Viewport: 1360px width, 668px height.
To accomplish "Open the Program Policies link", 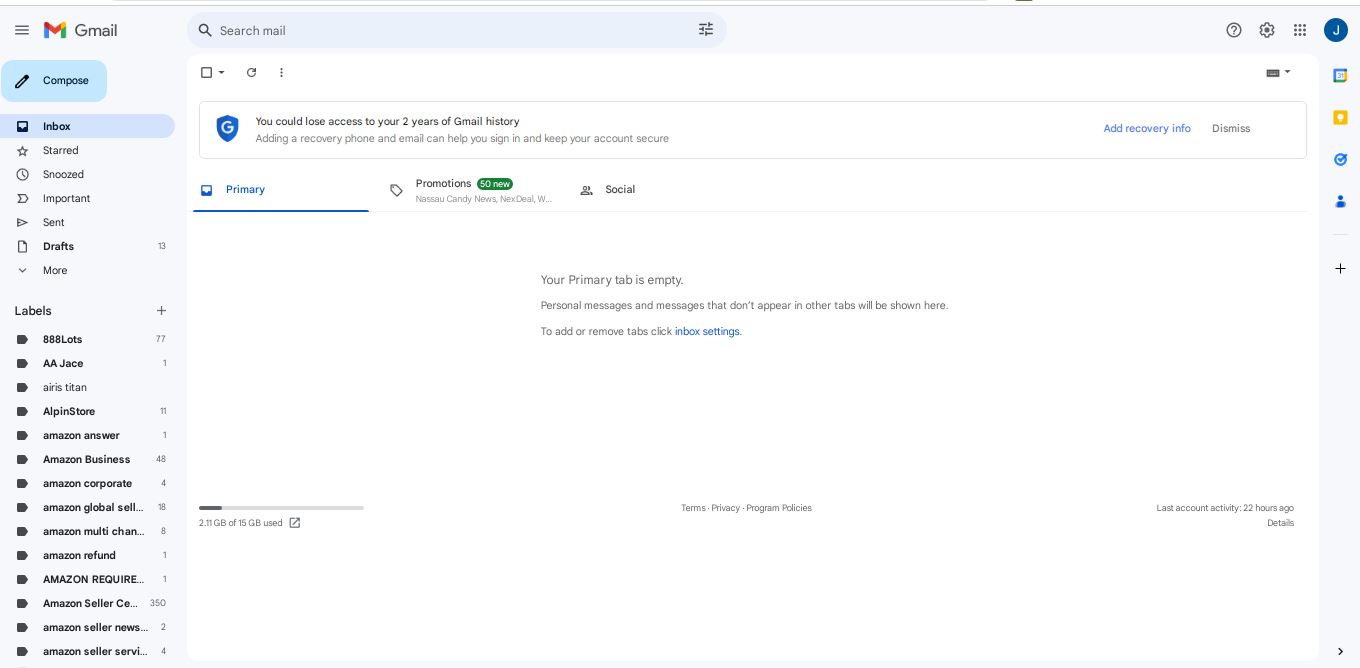I will (x=779, y=508).
